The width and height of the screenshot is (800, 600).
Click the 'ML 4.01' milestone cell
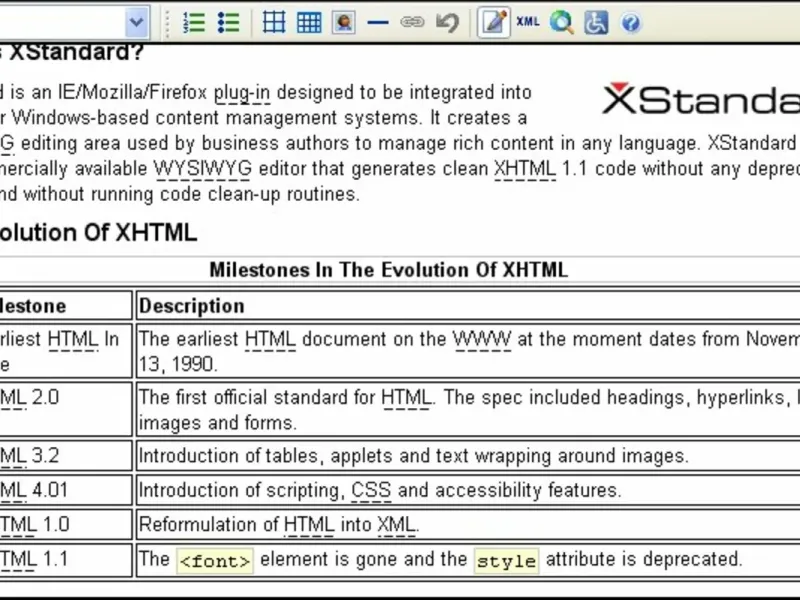click(x=65, y=490)
